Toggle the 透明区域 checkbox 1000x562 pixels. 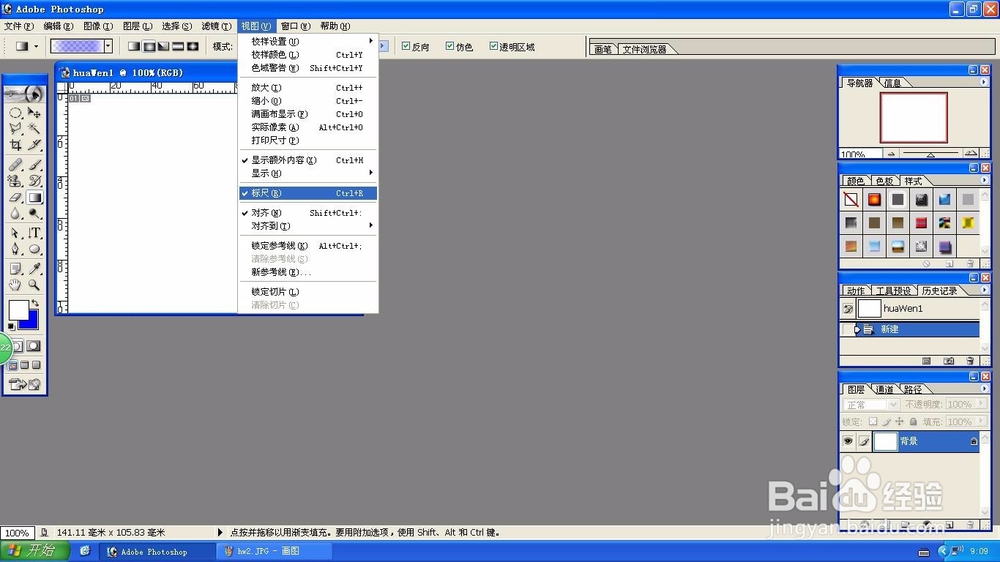pos(493,46)
